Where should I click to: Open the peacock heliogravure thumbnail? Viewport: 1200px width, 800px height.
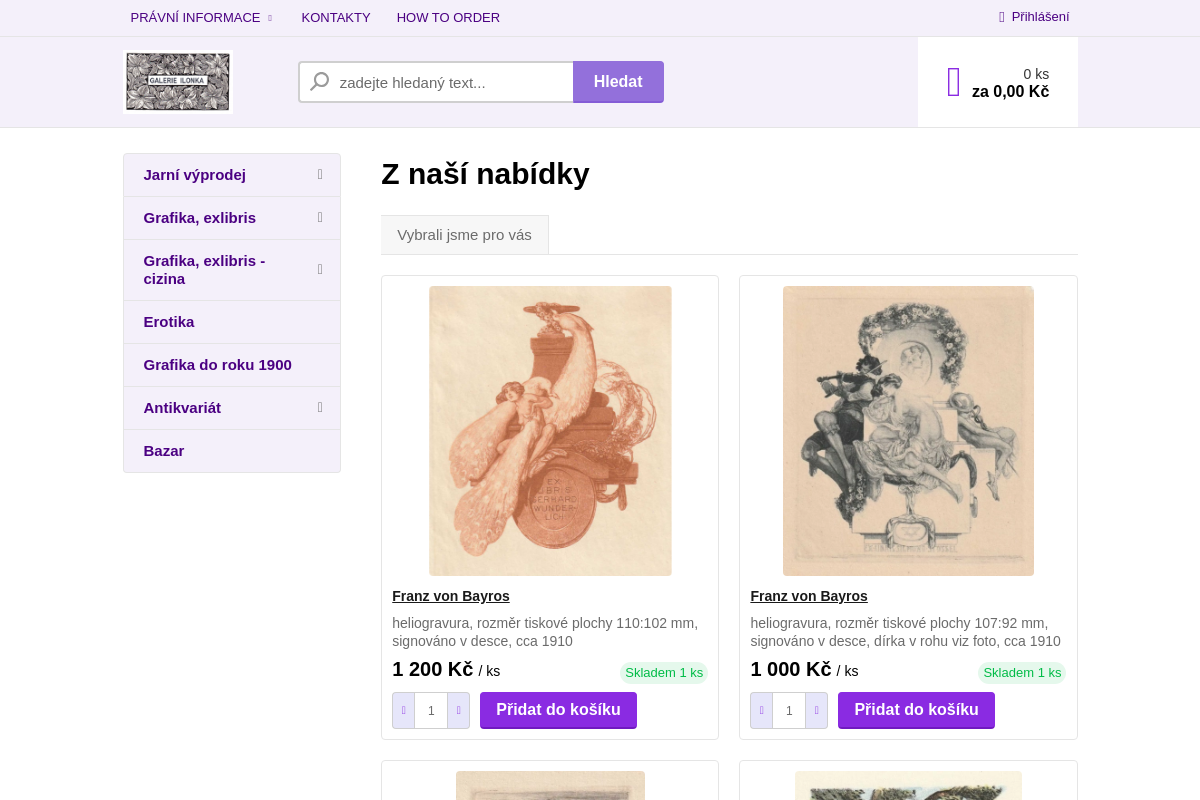550,431
